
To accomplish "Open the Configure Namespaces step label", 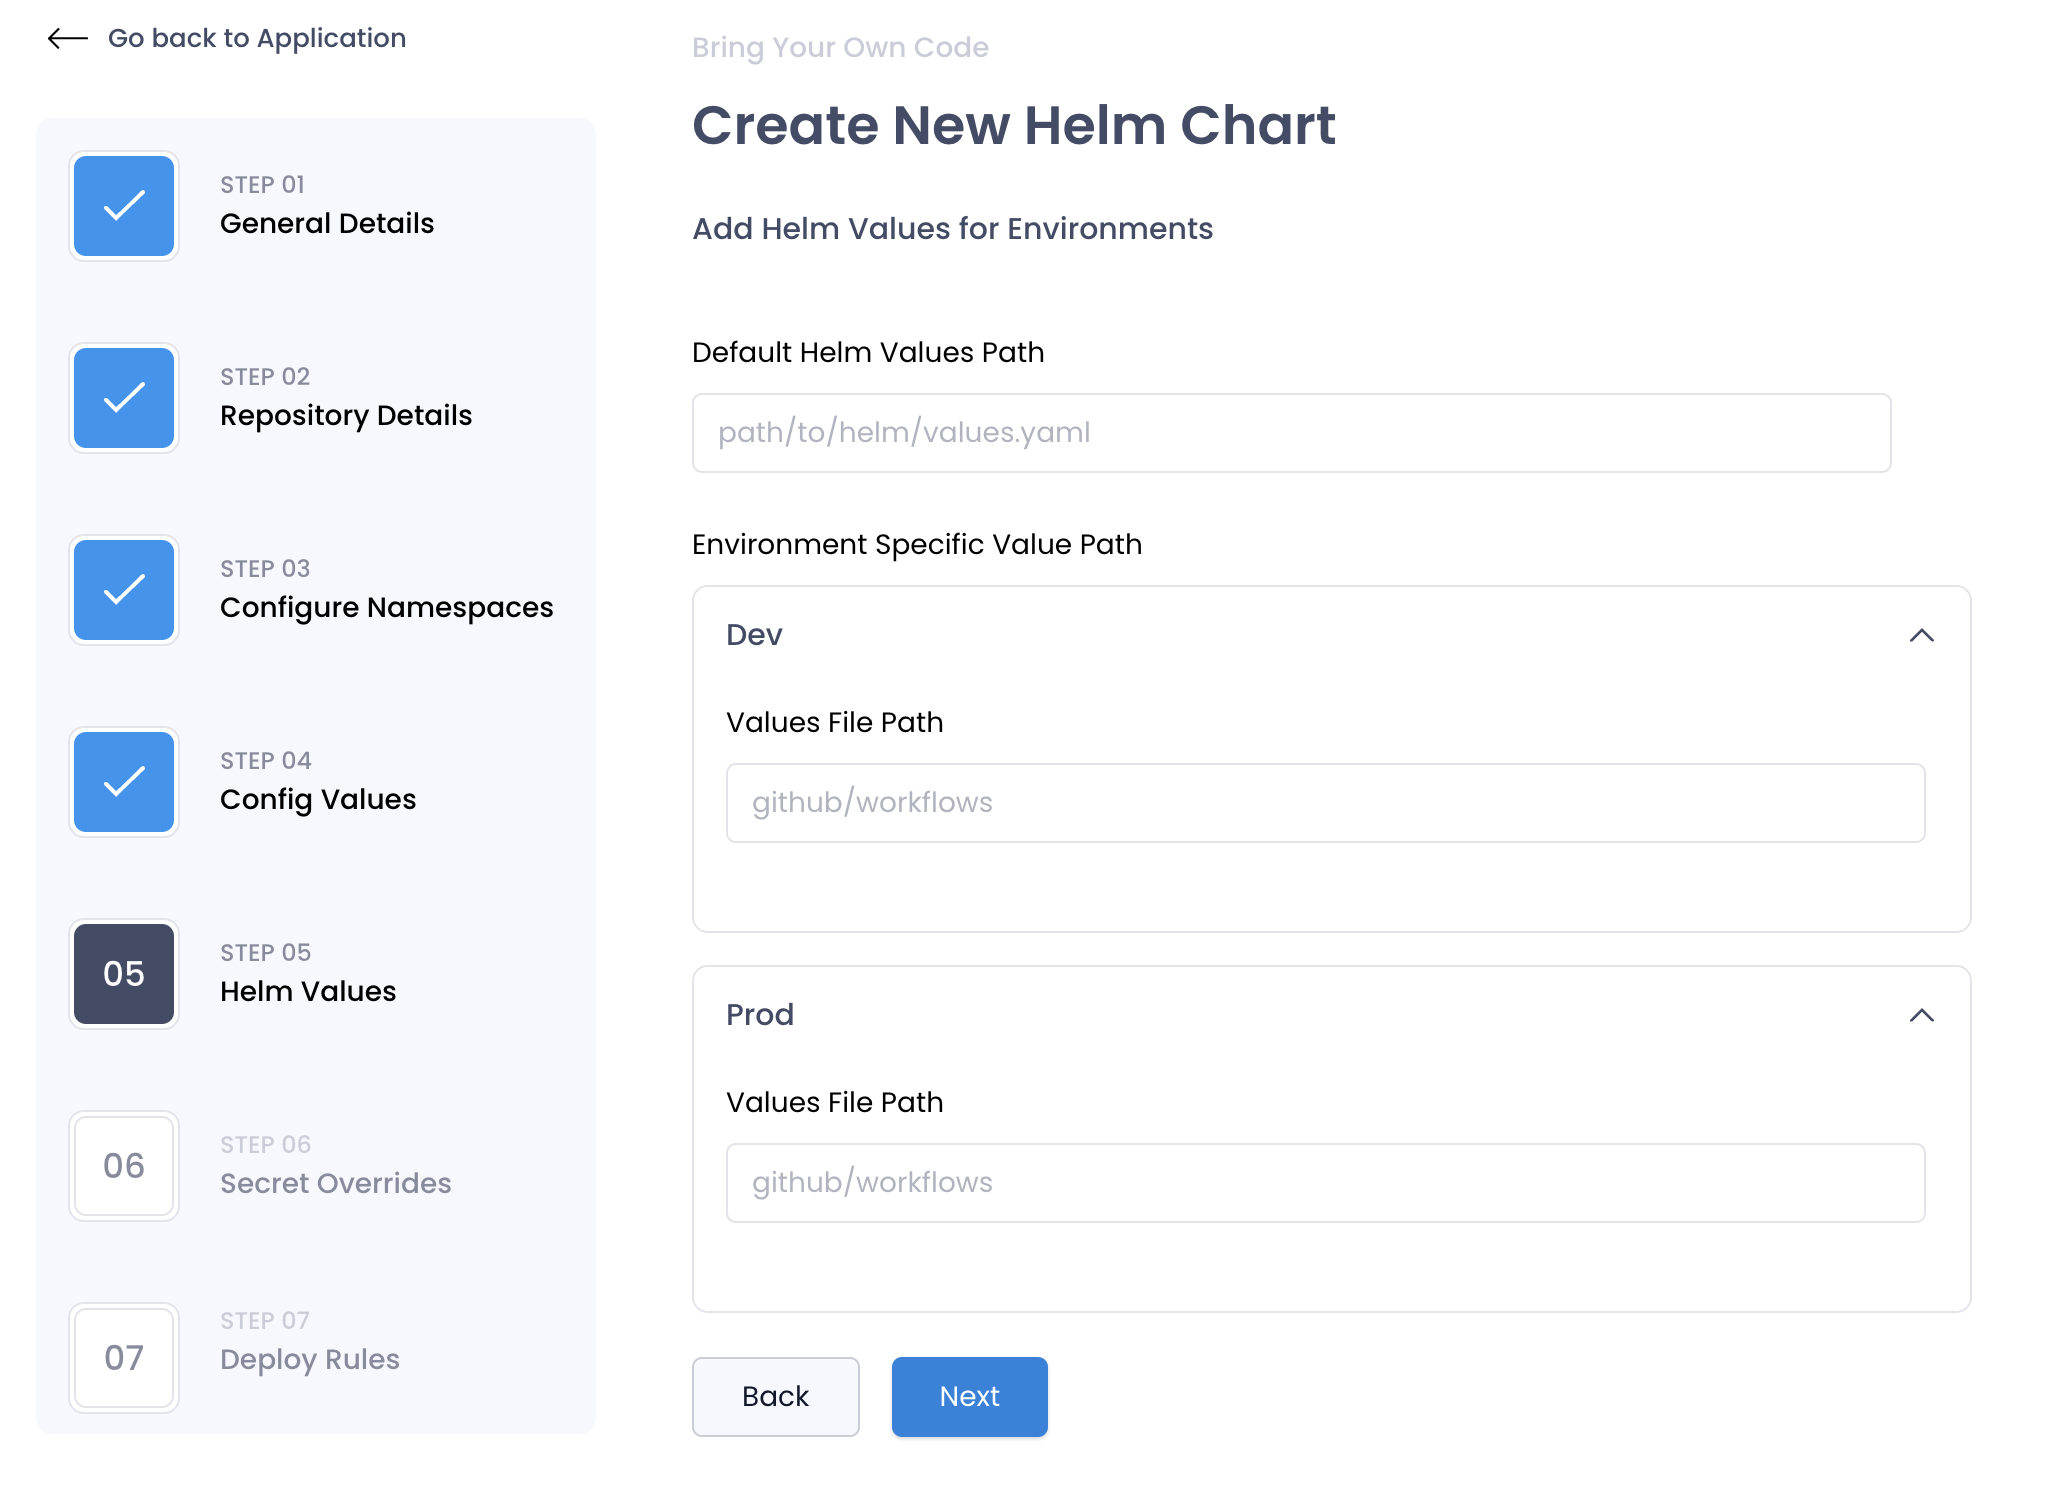I will click(x=386, y=607).
